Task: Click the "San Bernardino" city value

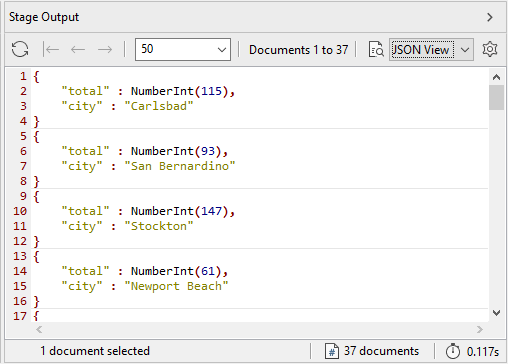Action: click(x=180, y=166)
